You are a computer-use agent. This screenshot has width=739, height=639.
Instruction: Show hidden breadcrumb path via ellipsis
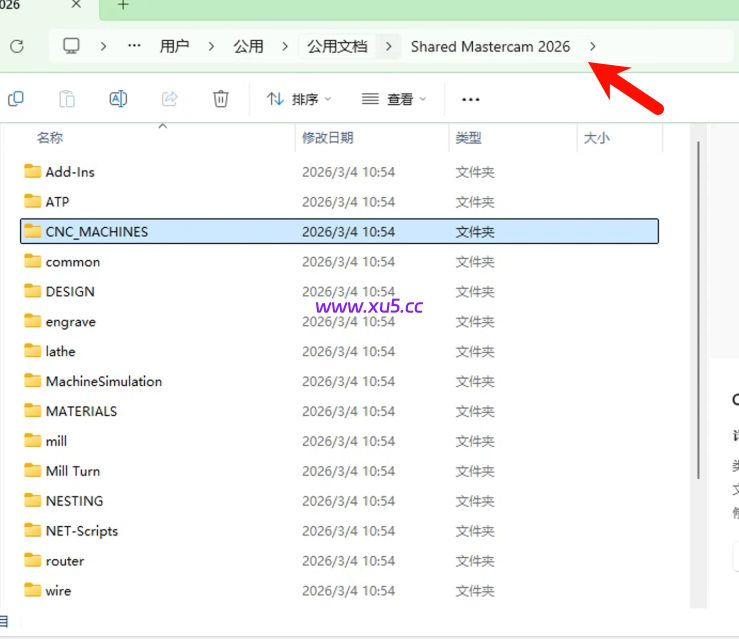coord(134,46)
